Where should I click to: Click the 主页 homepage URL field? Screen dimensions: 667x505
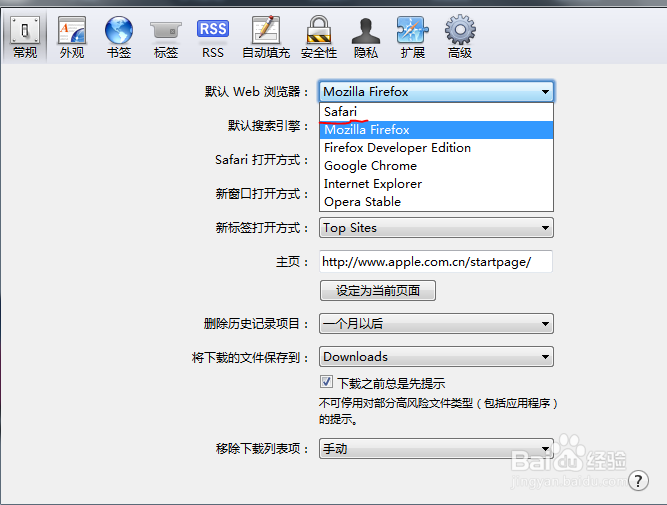click(x=436, y=262)
